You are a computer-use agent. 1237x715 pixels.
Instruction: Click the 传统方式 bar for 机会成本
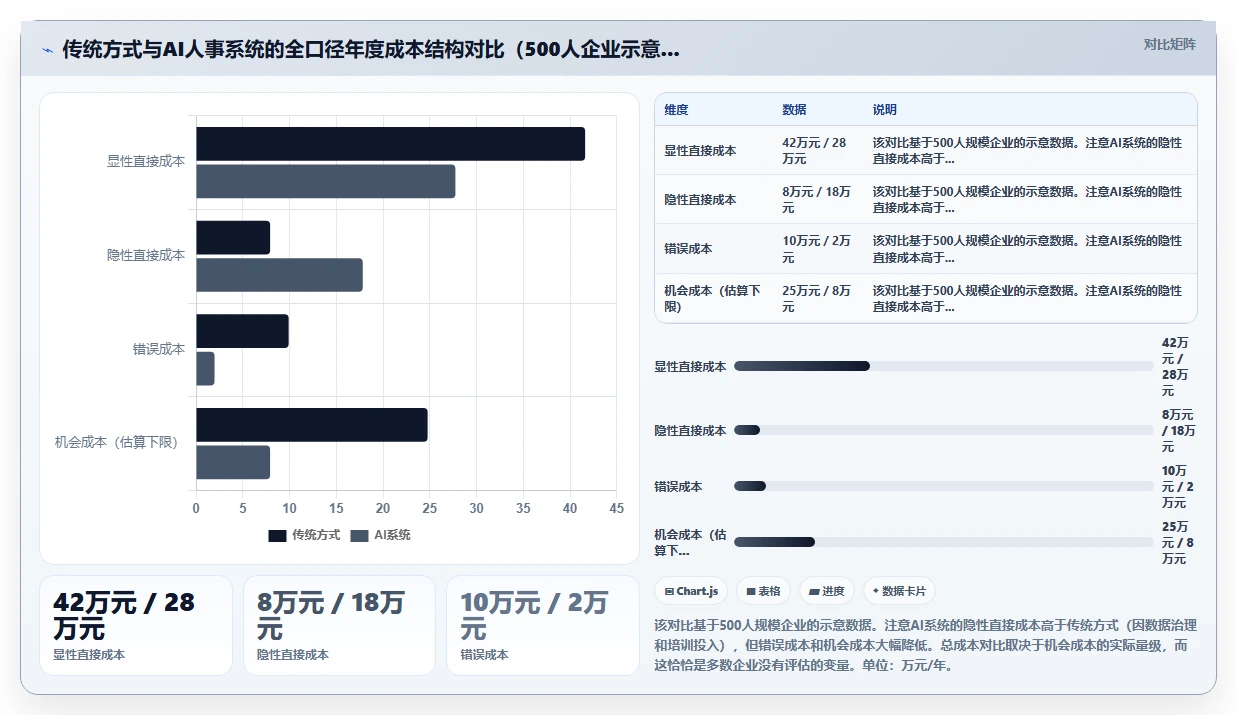[x=312, y=425]
